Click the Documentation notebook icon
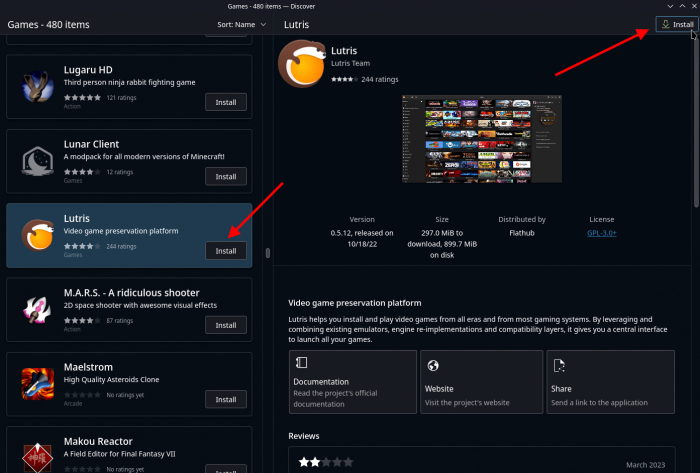The height and width of the screenshot is (473, 700). [301, 362]
